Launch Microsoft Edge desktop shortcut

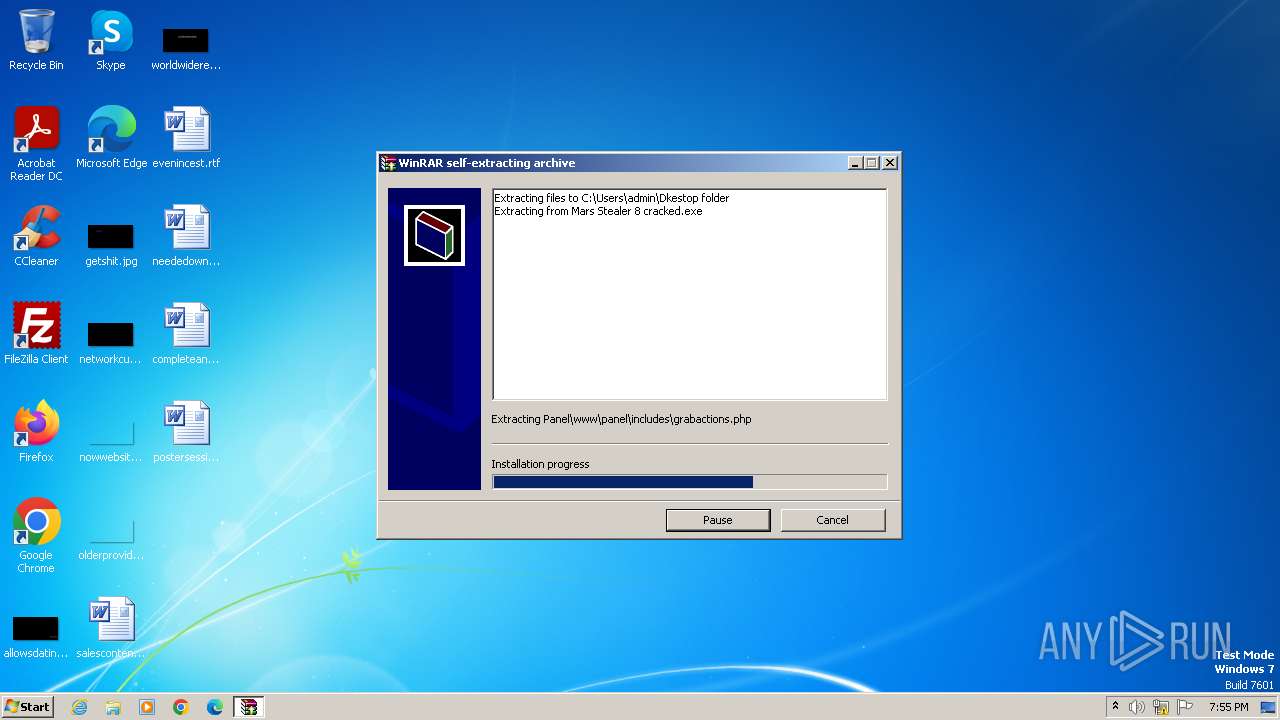coord(111,138)
